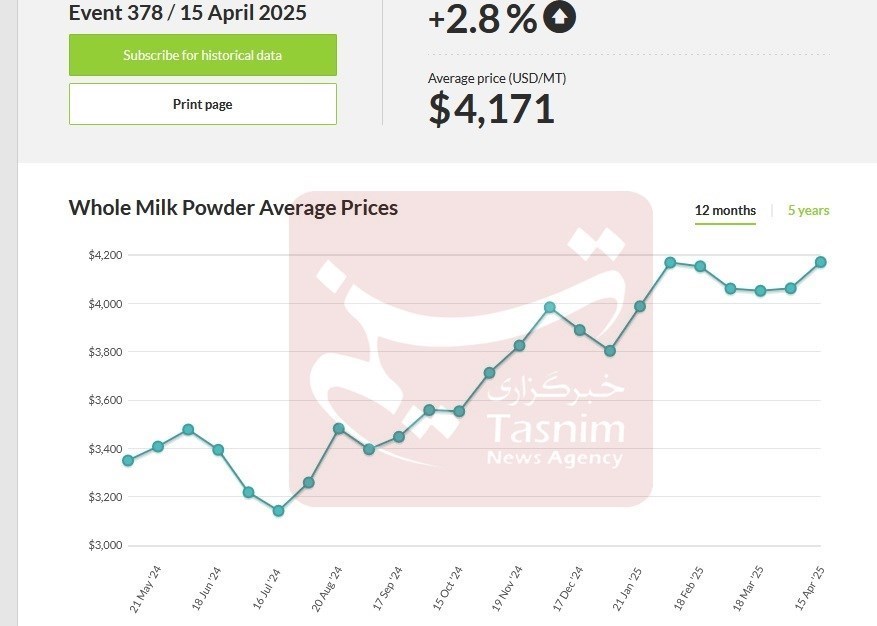Select the lowest data point on the chart

click(278, 511)
